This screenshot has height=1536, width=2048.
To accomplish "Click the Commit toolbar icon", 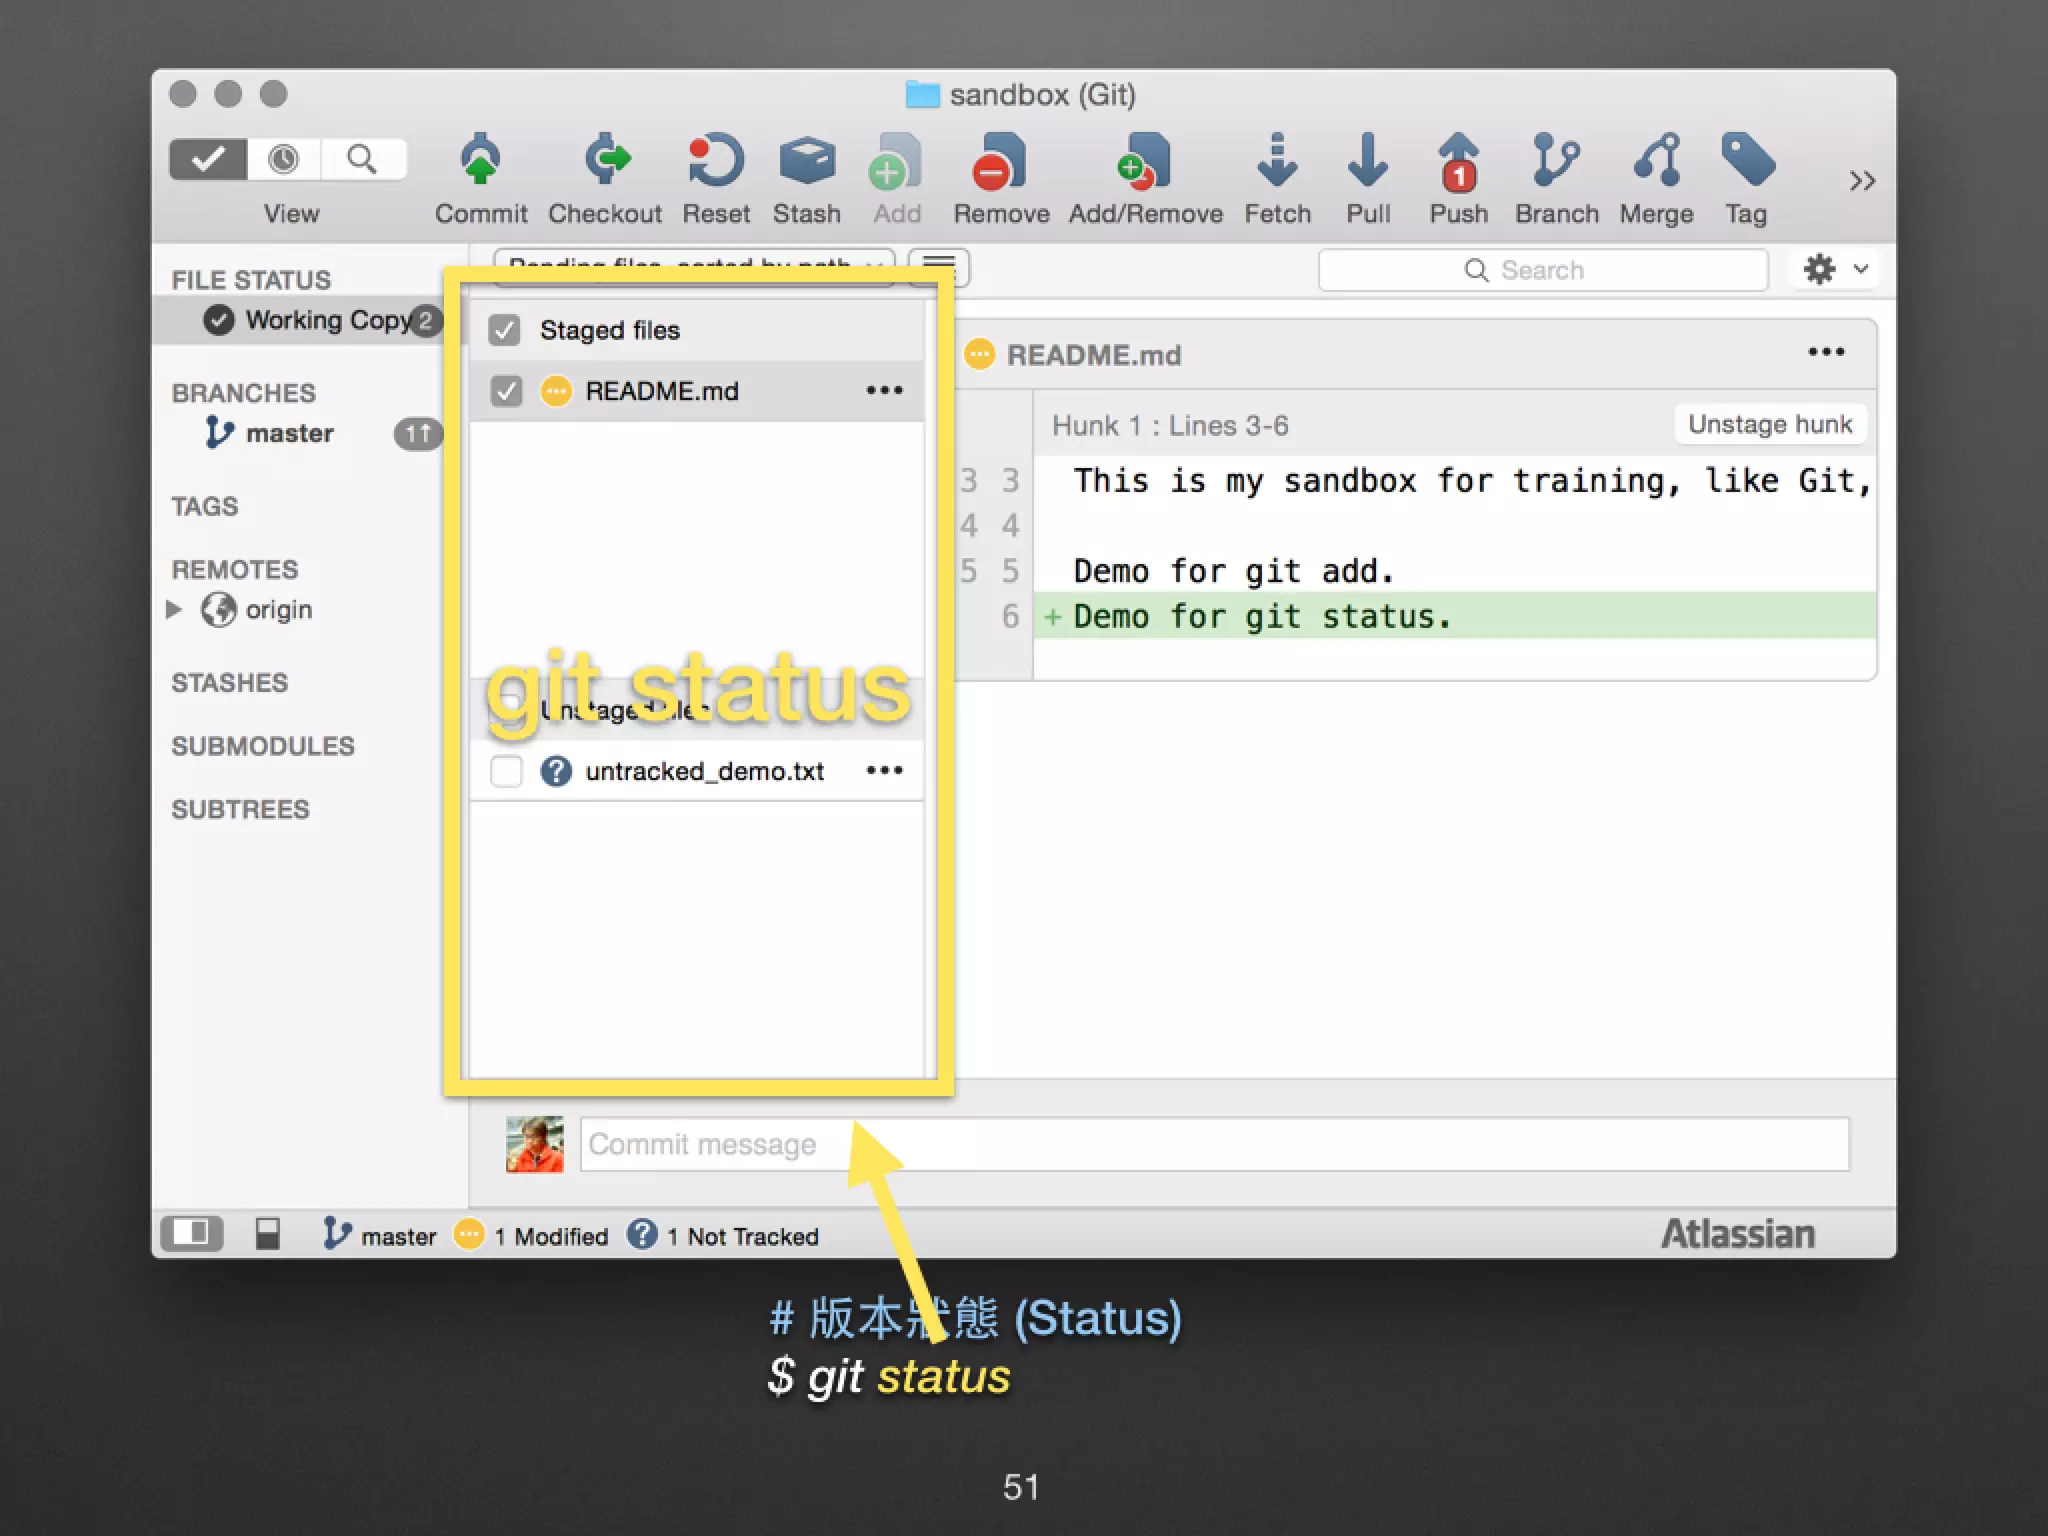I will pos(481,162).
